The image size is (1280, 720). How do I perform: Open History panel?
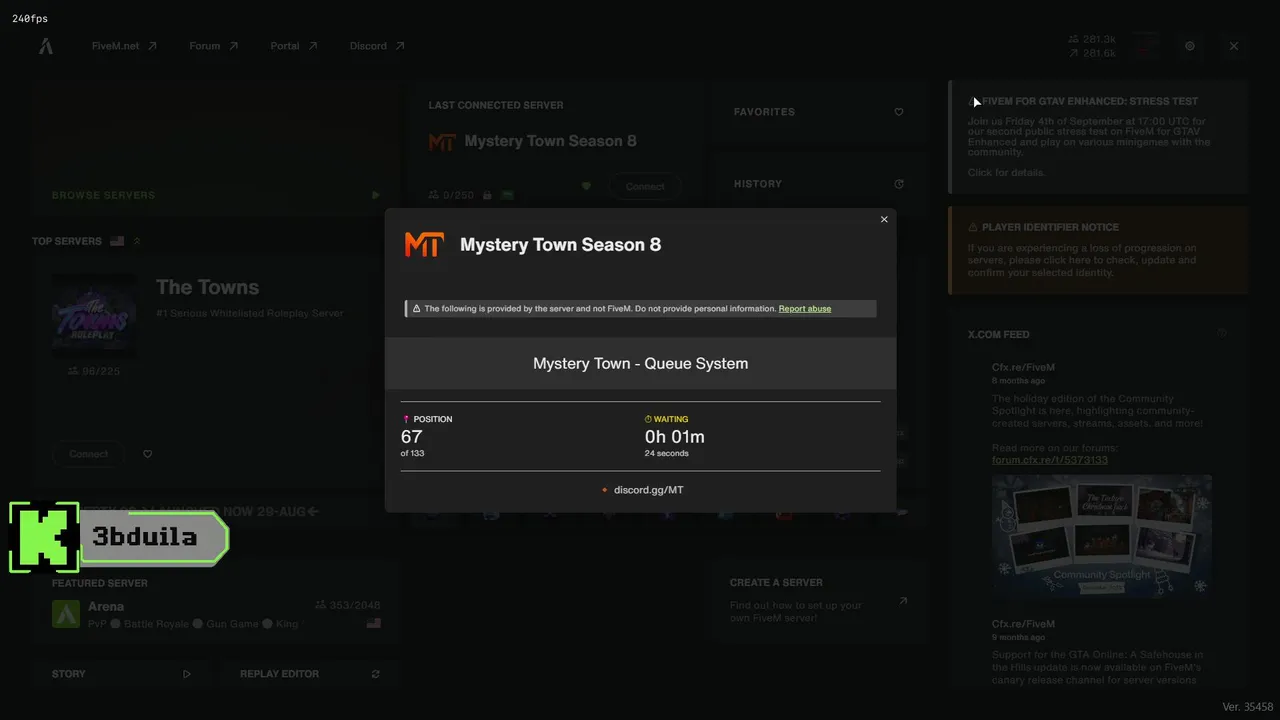point(819,184)
